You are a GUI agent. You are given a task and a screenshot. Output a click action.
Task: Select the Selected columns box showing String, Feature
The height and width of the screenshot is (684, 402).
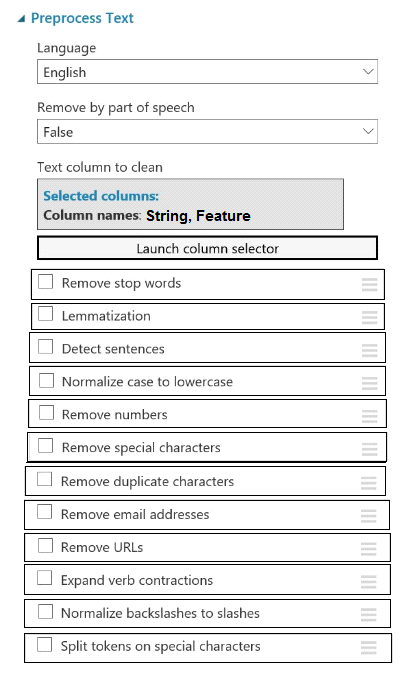tap(190, 204)
